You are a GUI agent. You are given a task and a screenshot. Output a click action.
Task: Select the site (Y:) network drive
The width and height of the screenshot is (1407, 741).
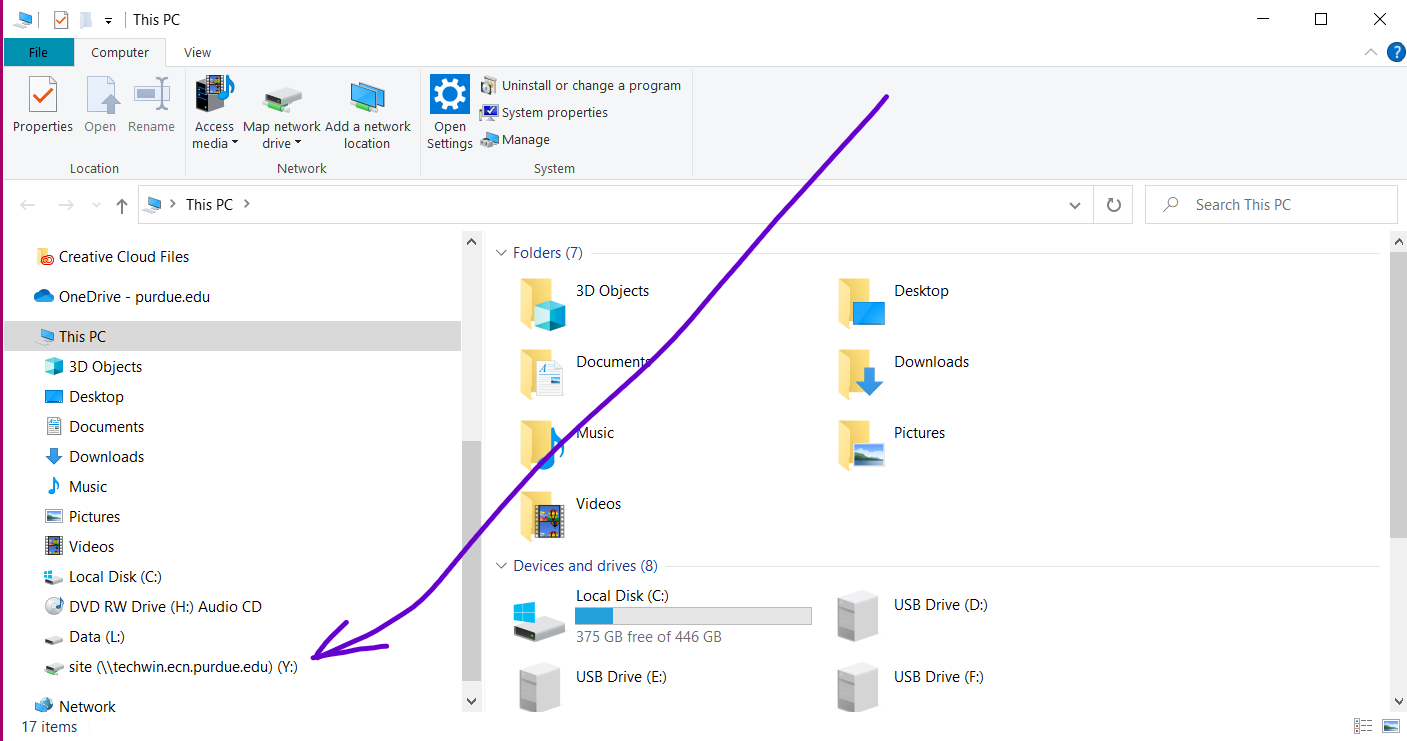(183, 667)
